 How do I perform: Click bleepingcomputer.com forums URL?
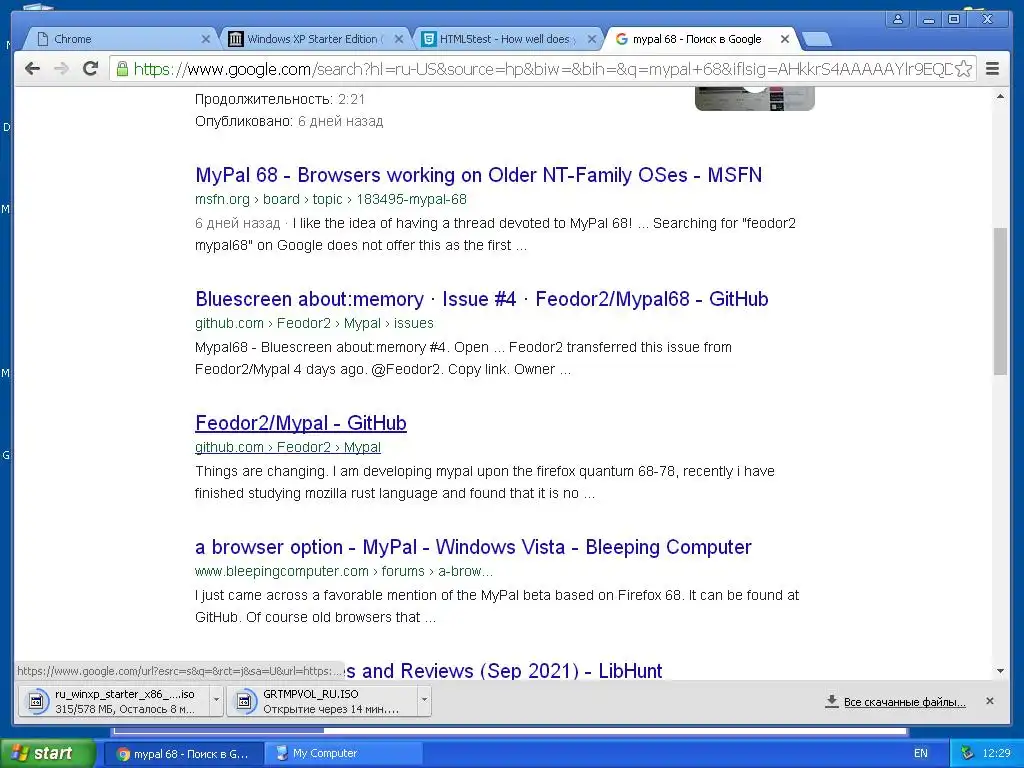tap(344, 571)
